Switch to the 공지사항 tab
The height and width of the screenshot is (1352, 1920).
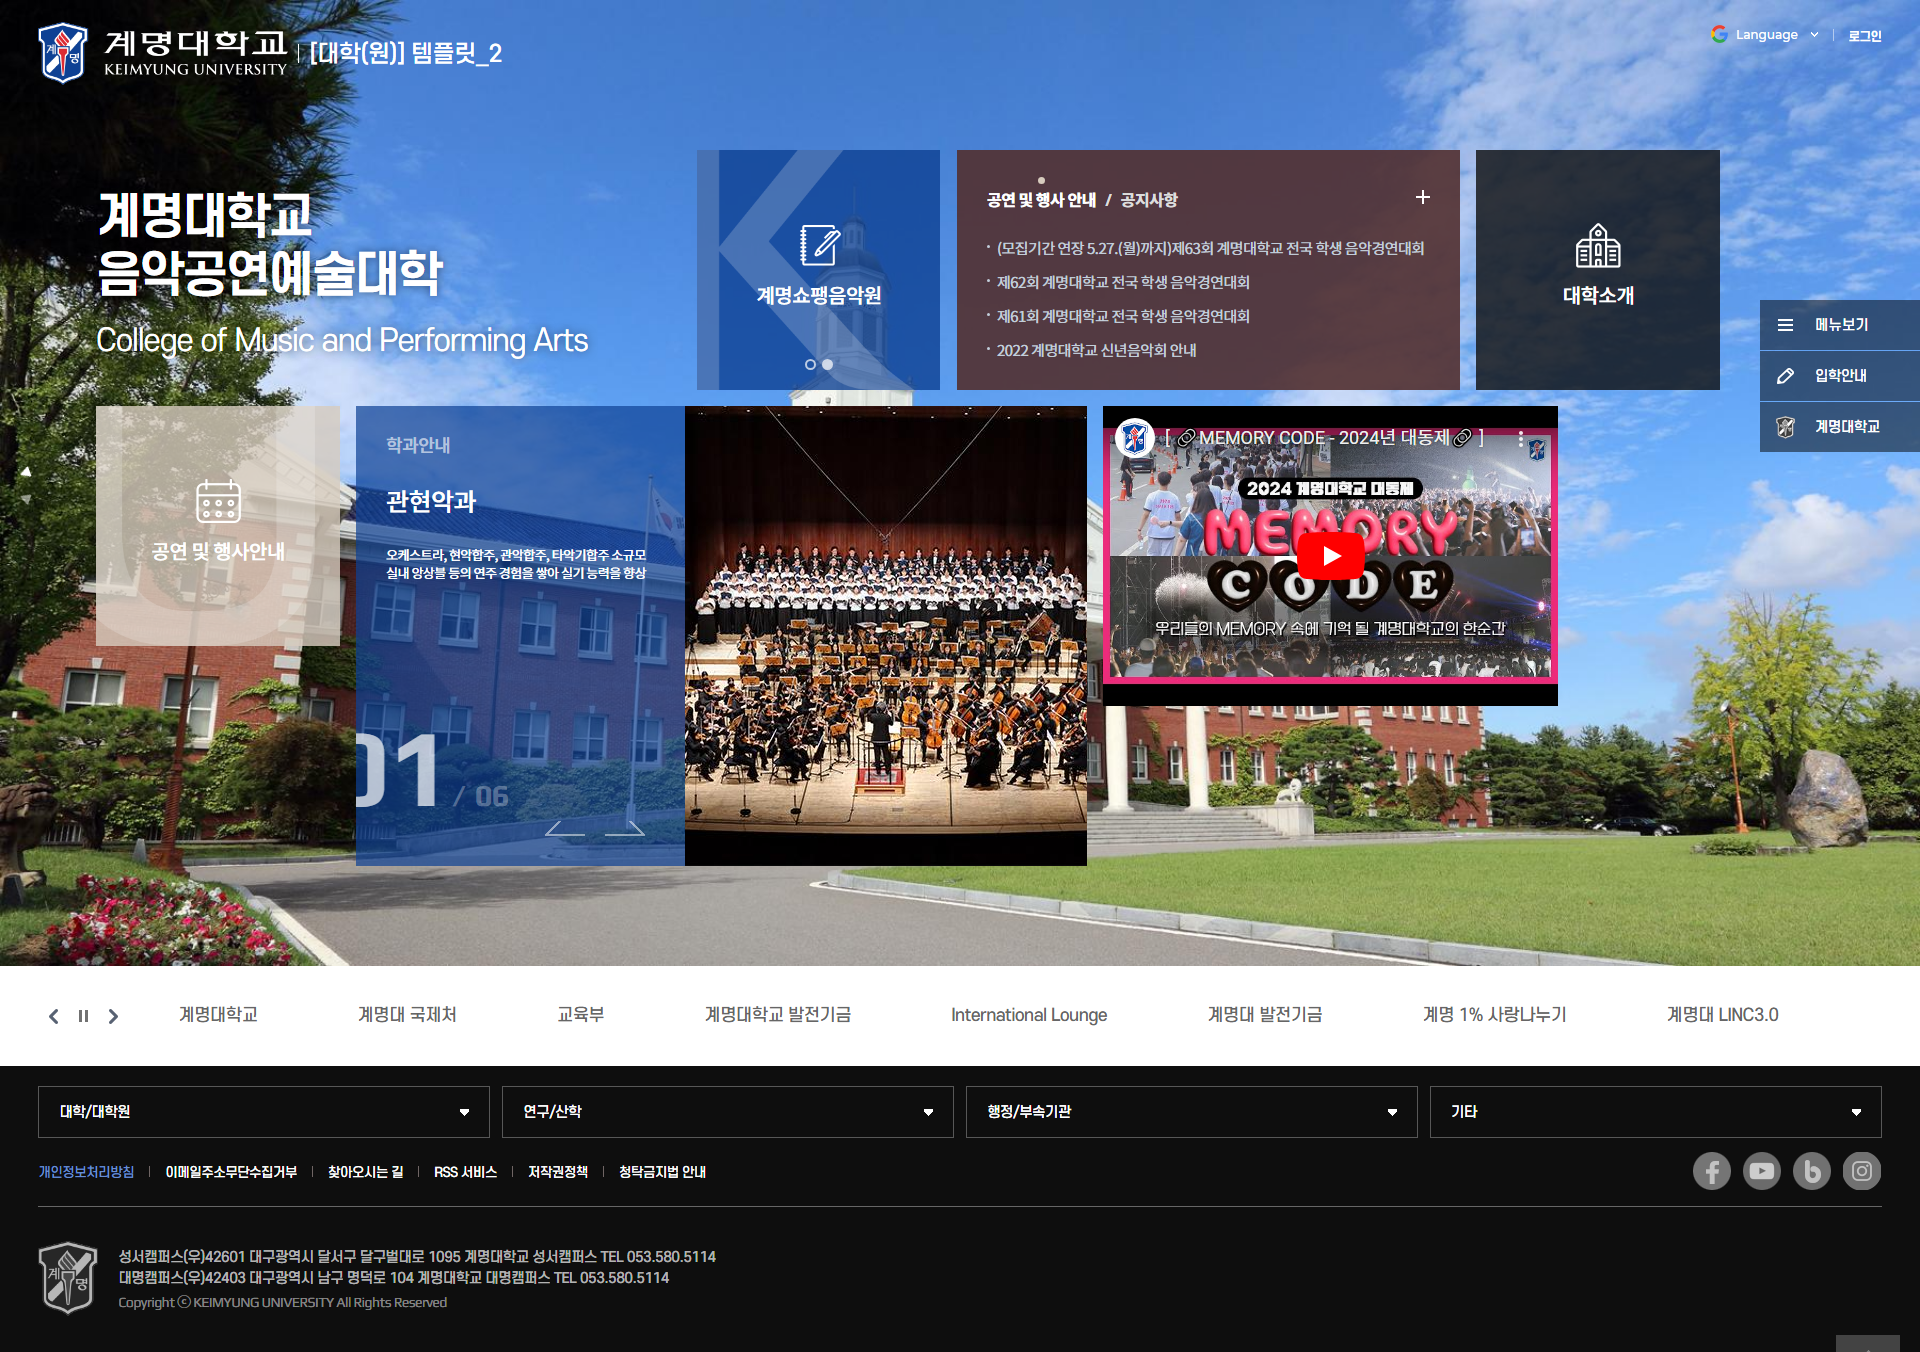1149,200
